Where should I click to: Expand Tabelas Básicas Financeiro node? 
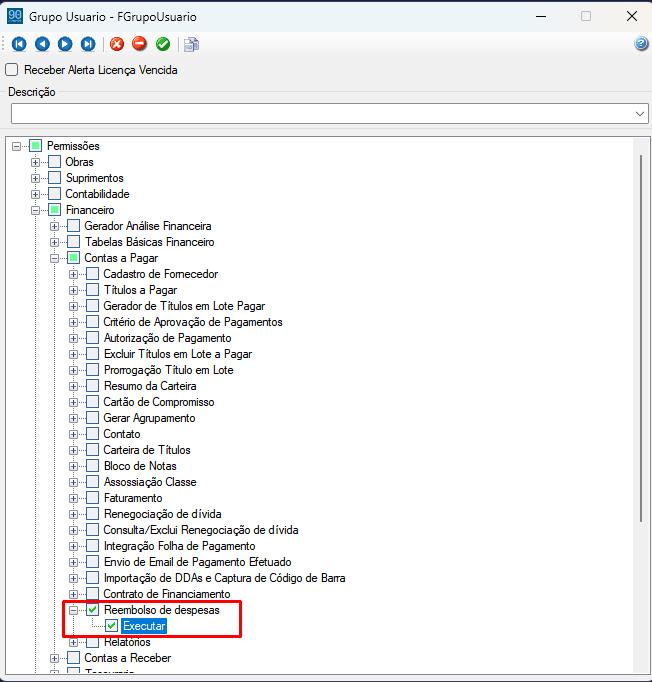coord(54,242)
